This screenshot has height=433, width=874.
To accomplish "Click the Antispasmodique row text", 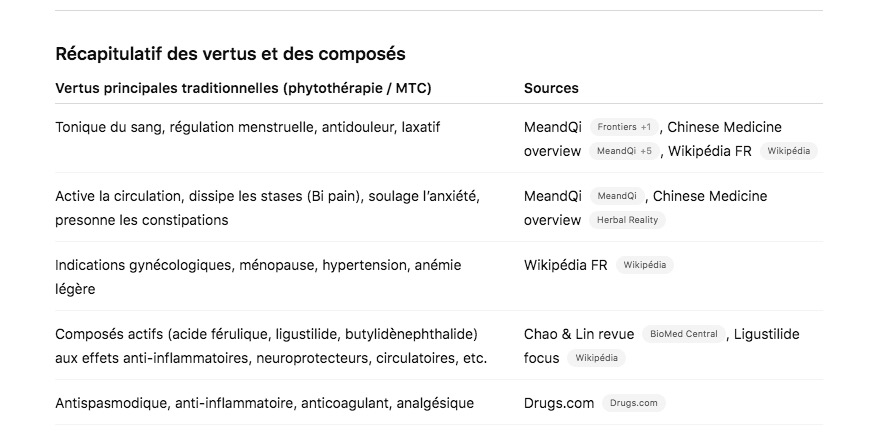I will coord(264,403).
